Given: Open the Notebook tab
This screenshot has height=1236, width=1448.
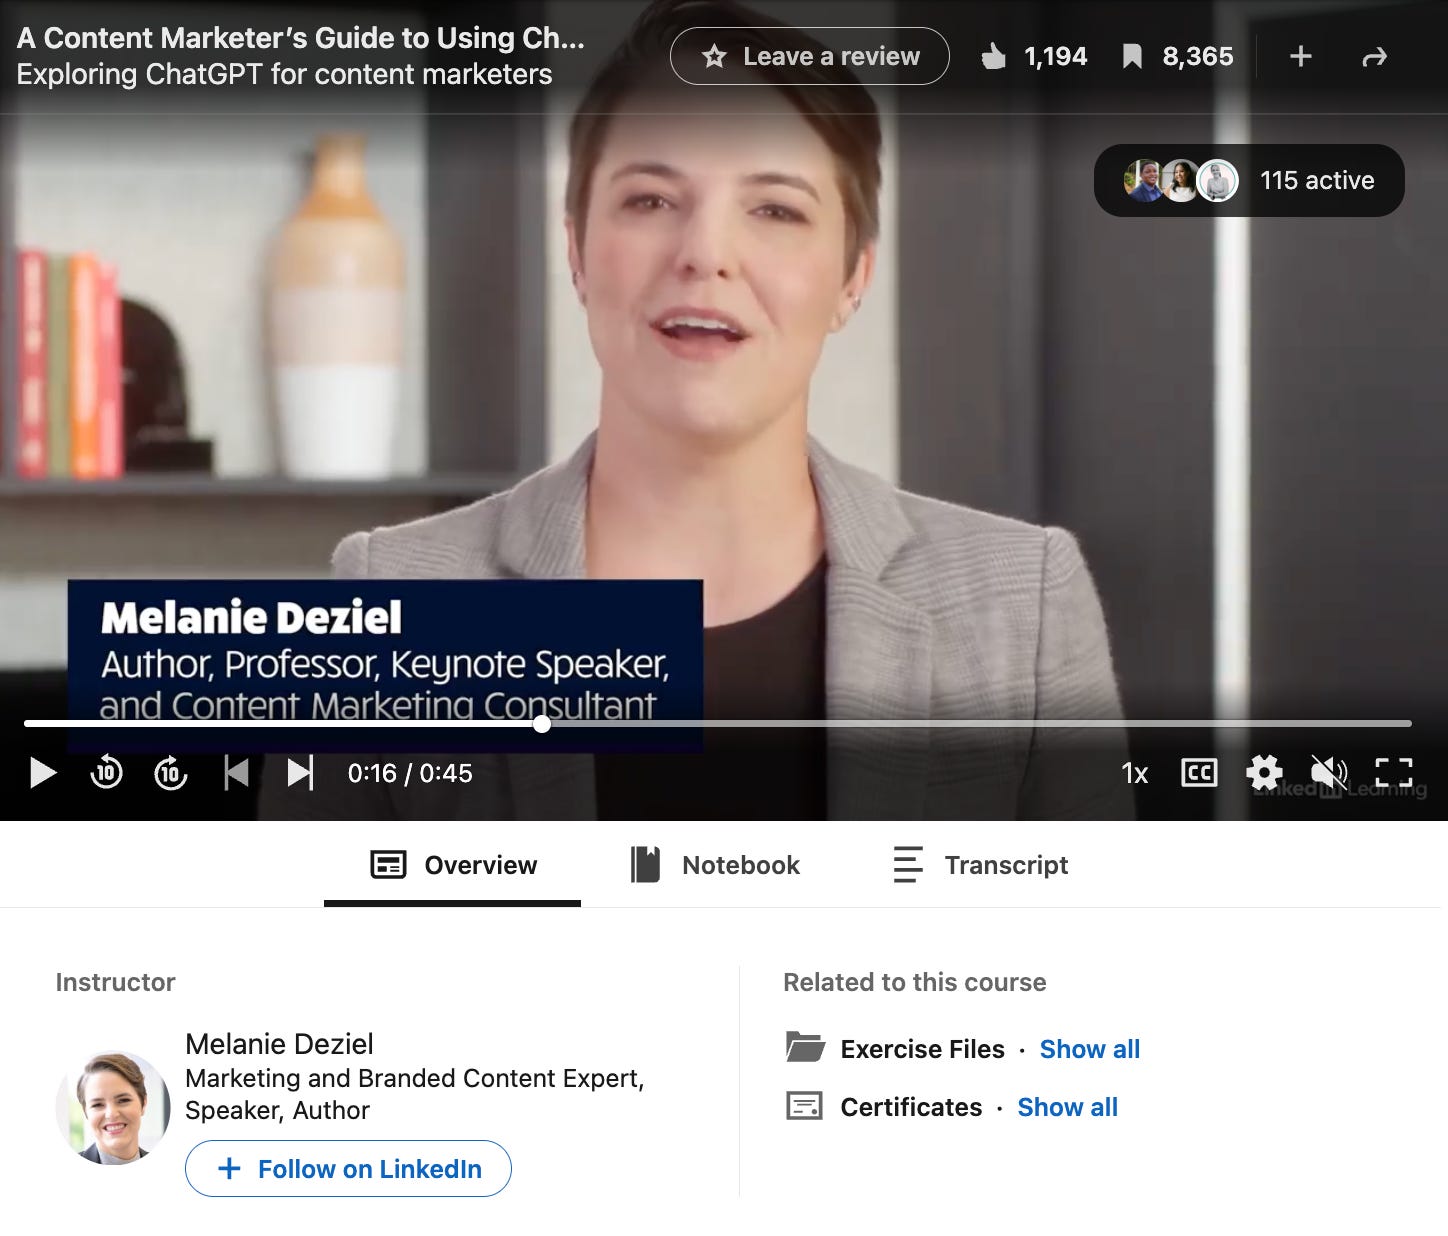Looking at the screenshot, I should click(714, 865).
